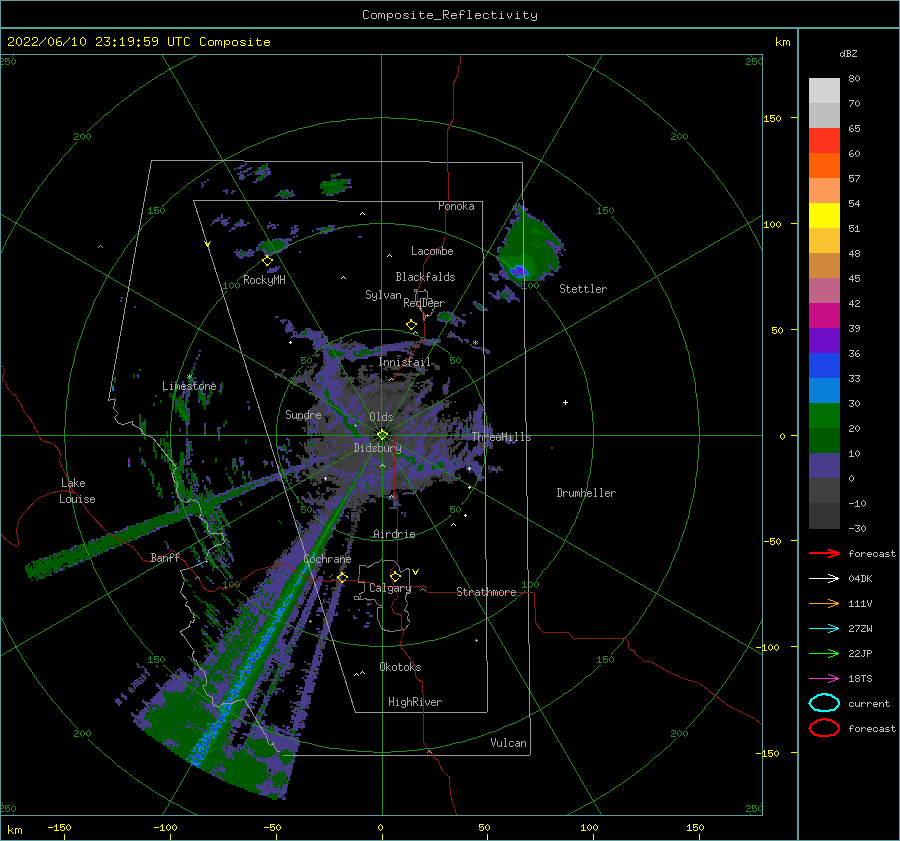Select the light gray top swatch below 80
This screenshot has height=841, width=900.
coord(824,91)
